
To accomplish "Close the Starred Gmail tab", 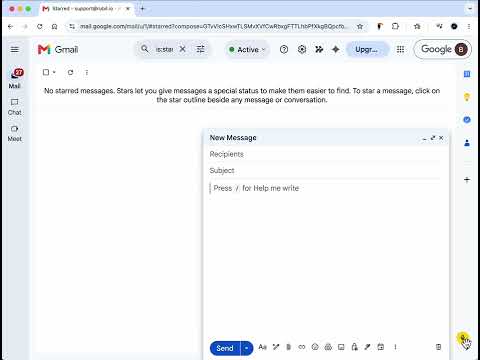I will [128, 9].
